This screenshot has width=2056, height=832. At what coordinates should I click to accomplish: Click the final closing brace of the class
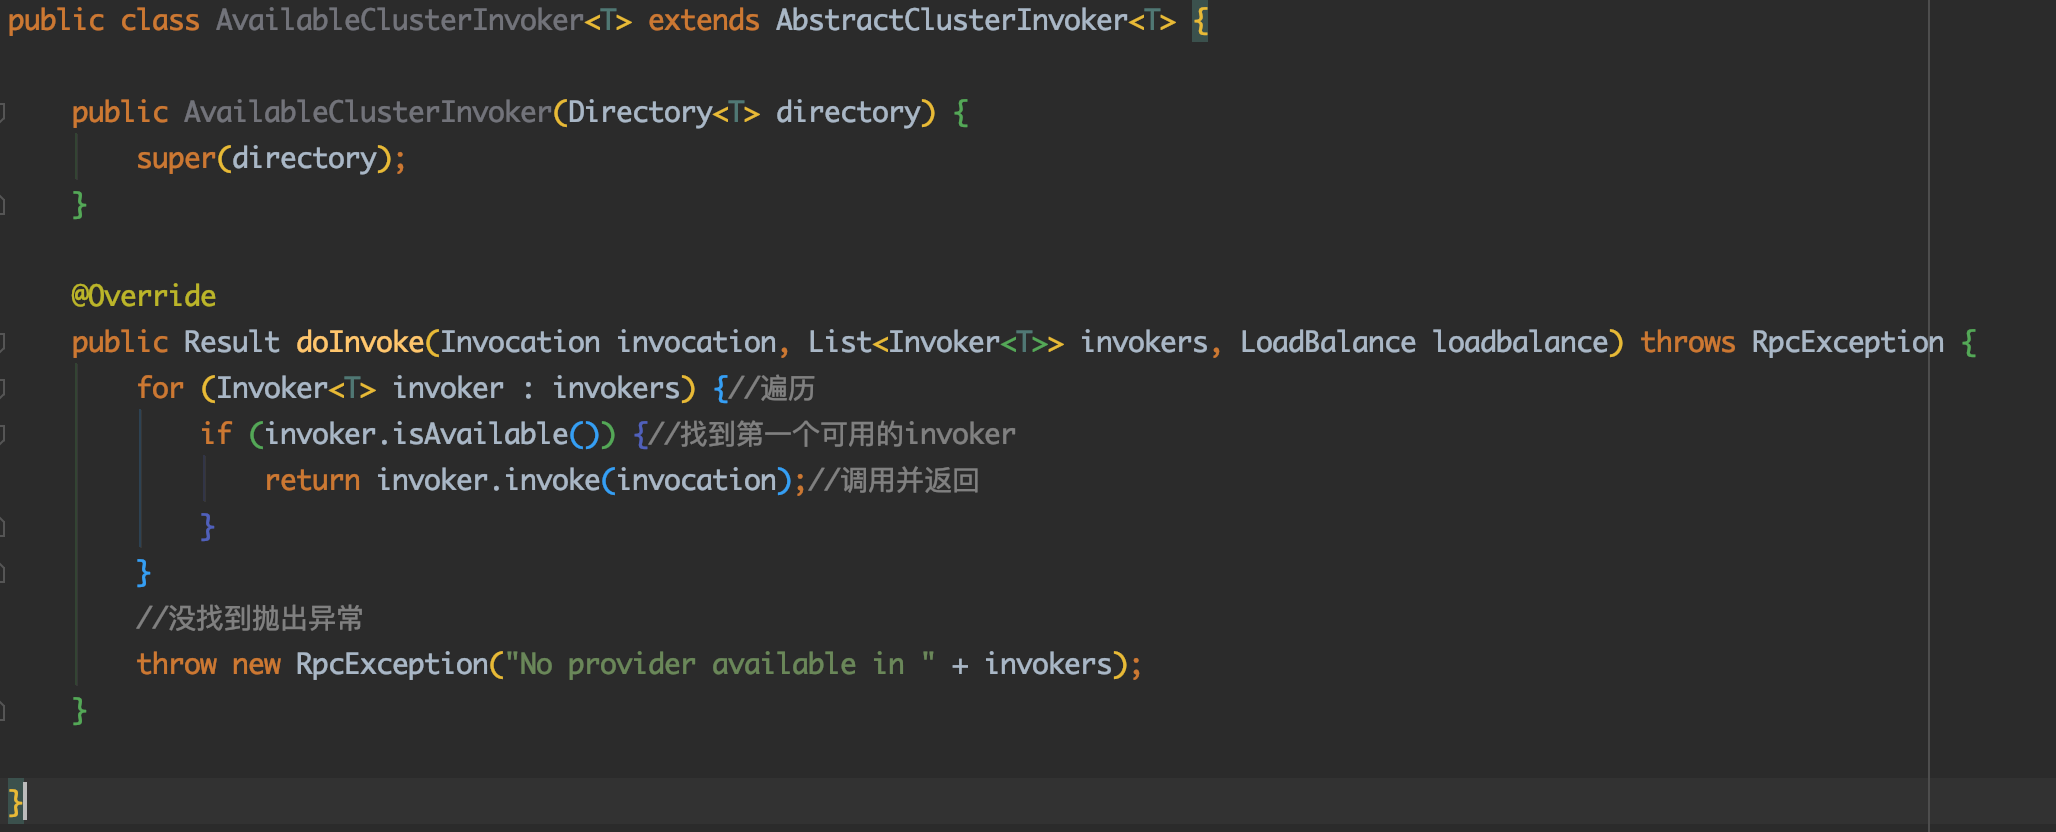click(x=14, y=801)
